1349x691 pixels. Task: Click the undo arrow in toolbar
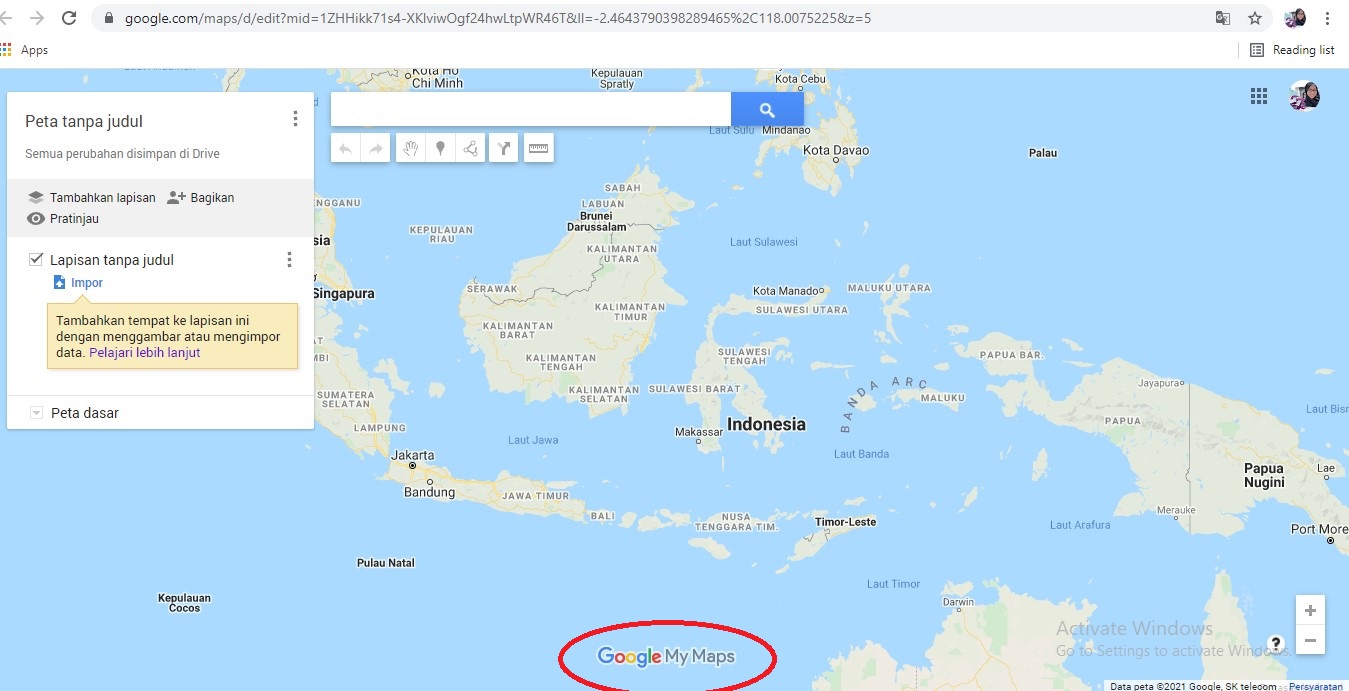point(345,149)
